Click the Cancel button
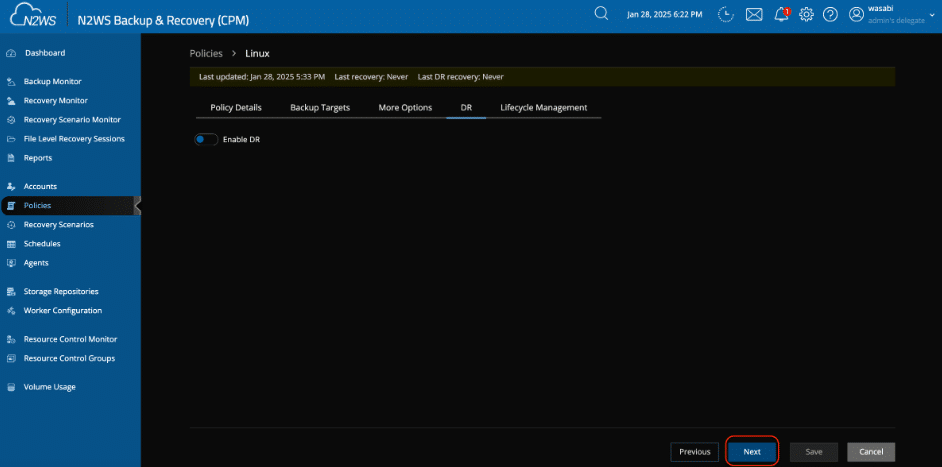This screenshot has width=942, height=467. [x=871, y=452]
